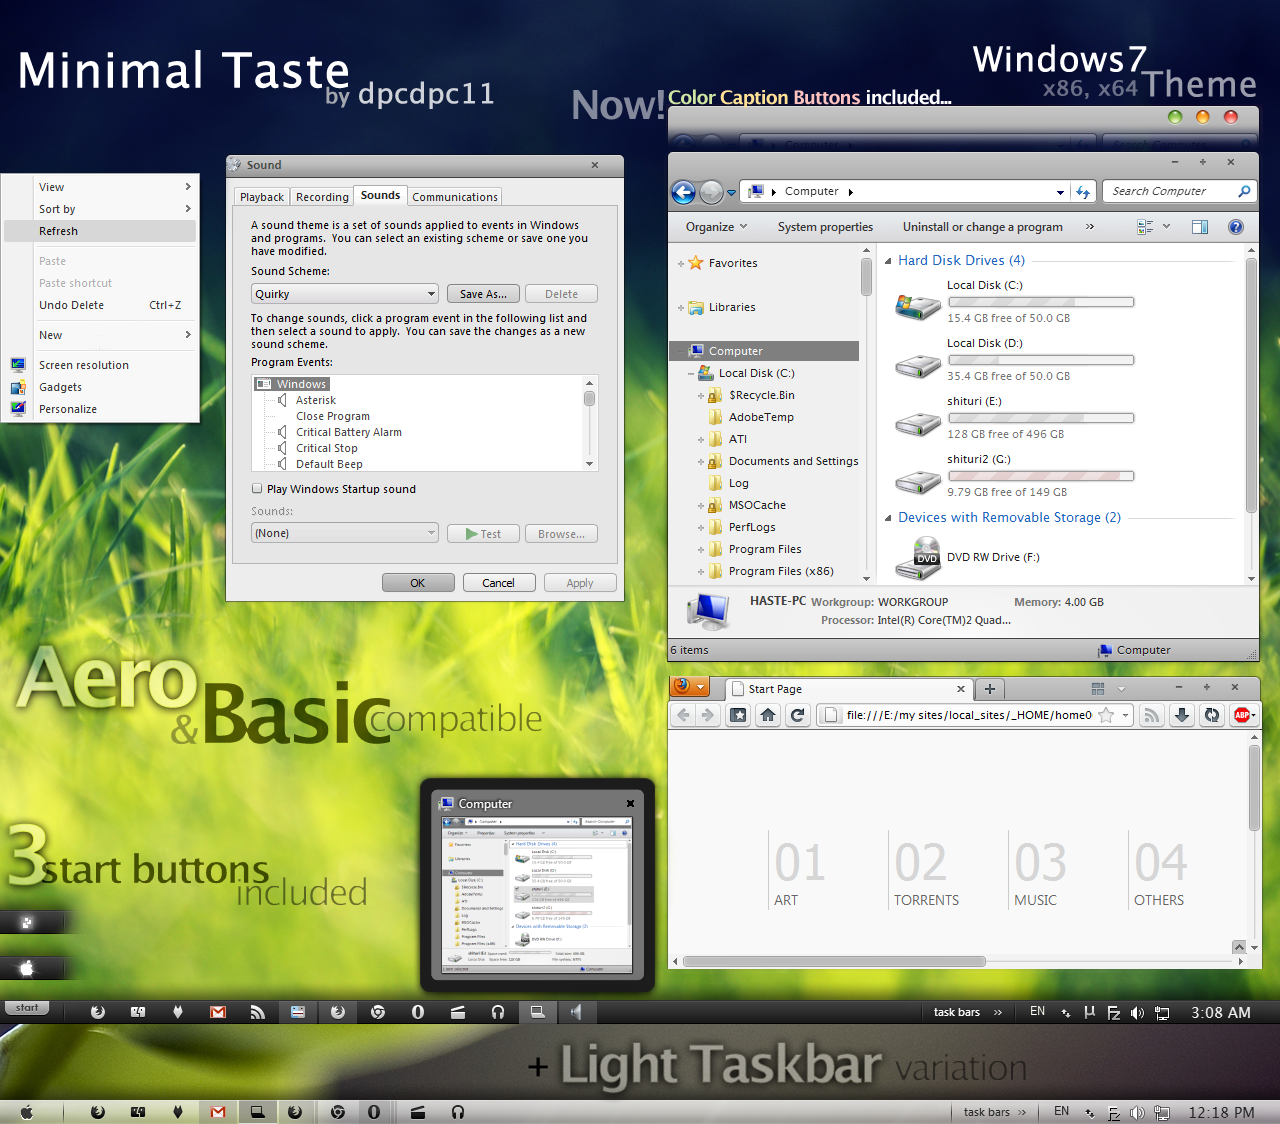This screenshot has height=1124, width=1280.
Task: Switch to the Playback tab
Action: pyautogui.click(x=262, y=197)
